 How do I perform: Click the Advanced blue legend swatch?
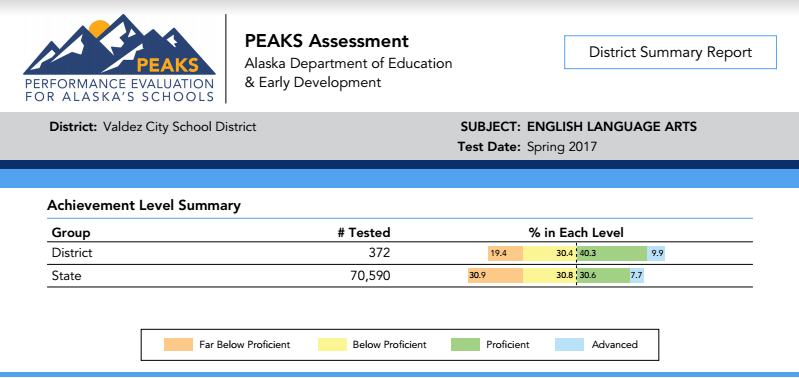[569, 344]
